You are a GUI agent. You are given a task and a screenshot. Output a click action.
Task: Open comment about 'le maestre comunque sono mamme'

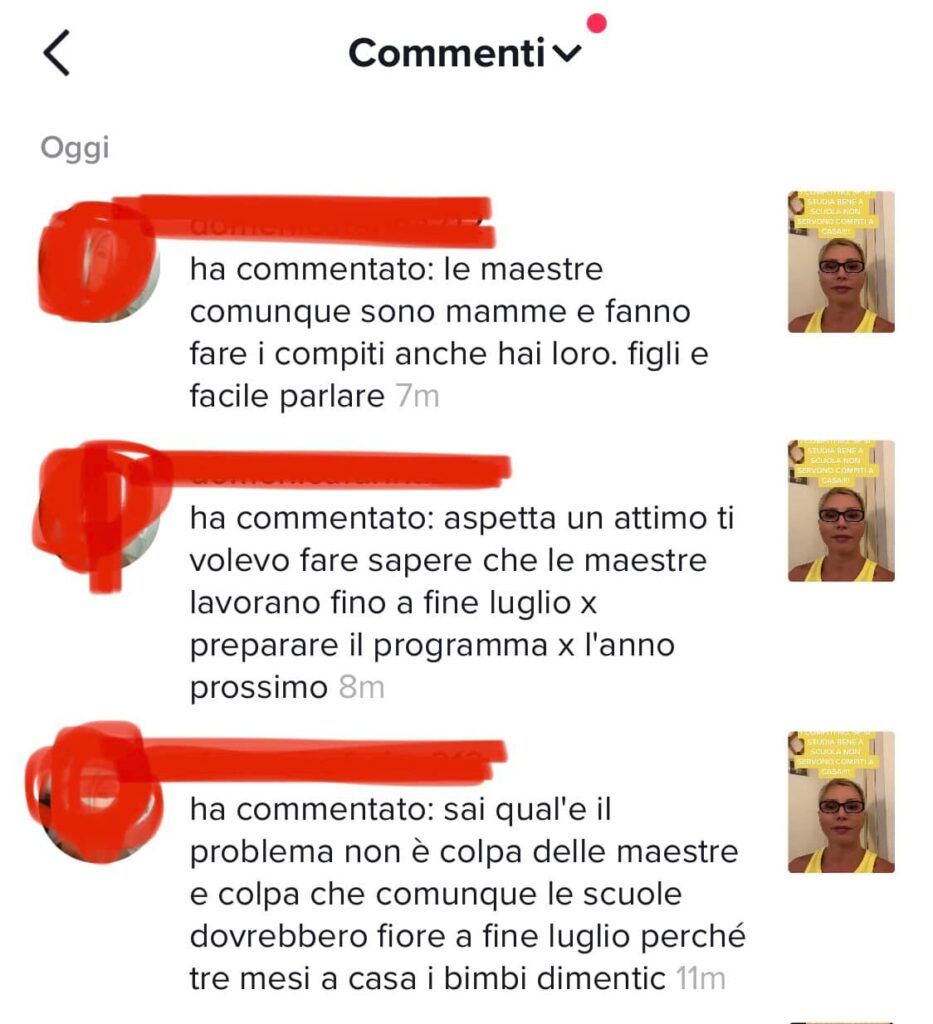(x=449, y=332)
